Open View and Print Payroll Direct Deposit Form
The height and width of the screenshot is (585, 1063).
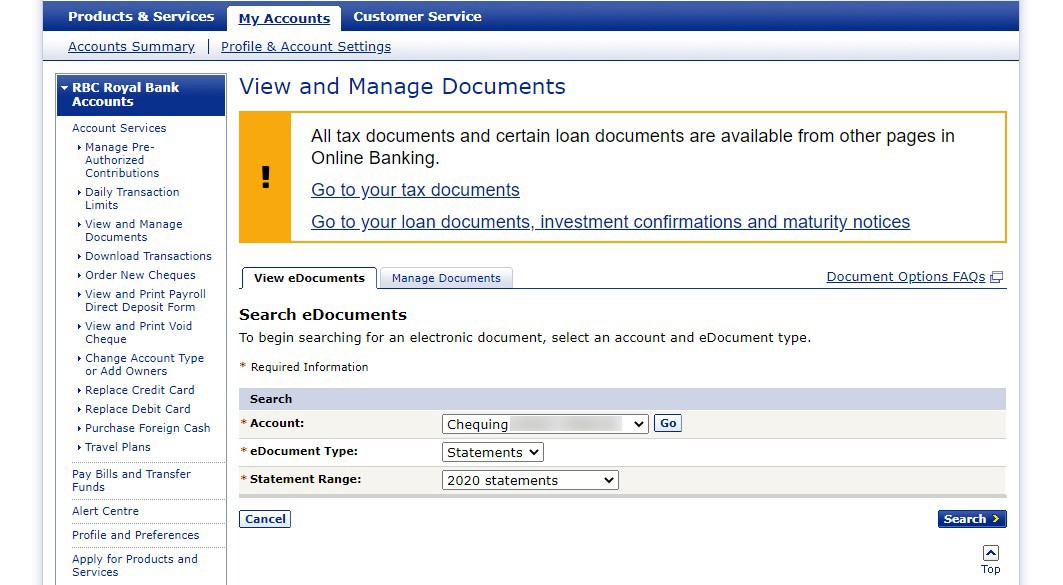coord(145,300)
